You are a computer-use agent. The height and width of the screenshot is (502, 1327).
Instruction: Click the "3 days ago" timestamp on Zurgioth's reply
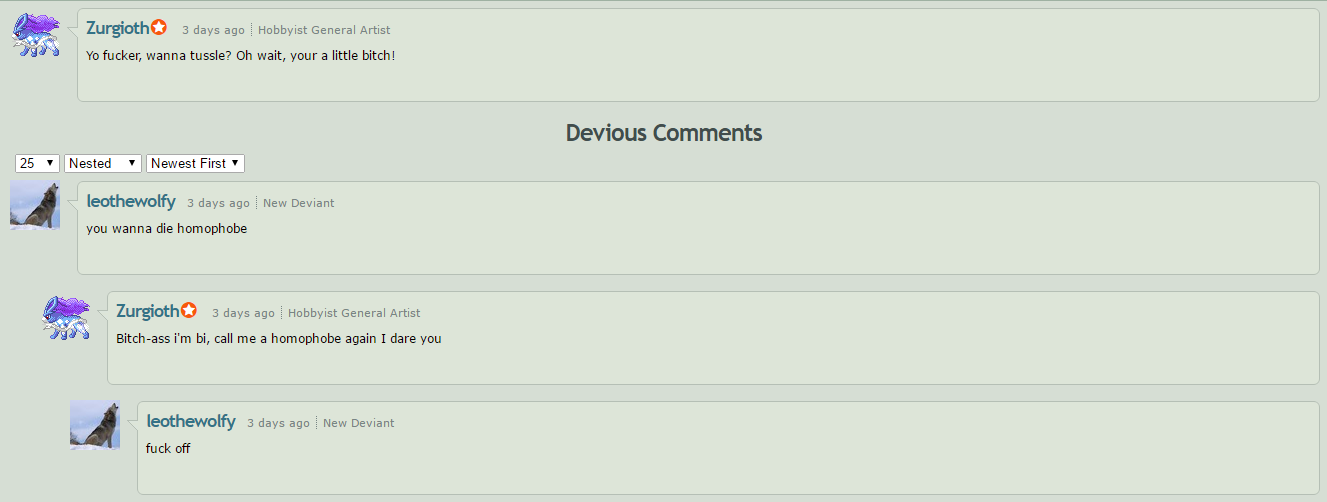[243, 314]
